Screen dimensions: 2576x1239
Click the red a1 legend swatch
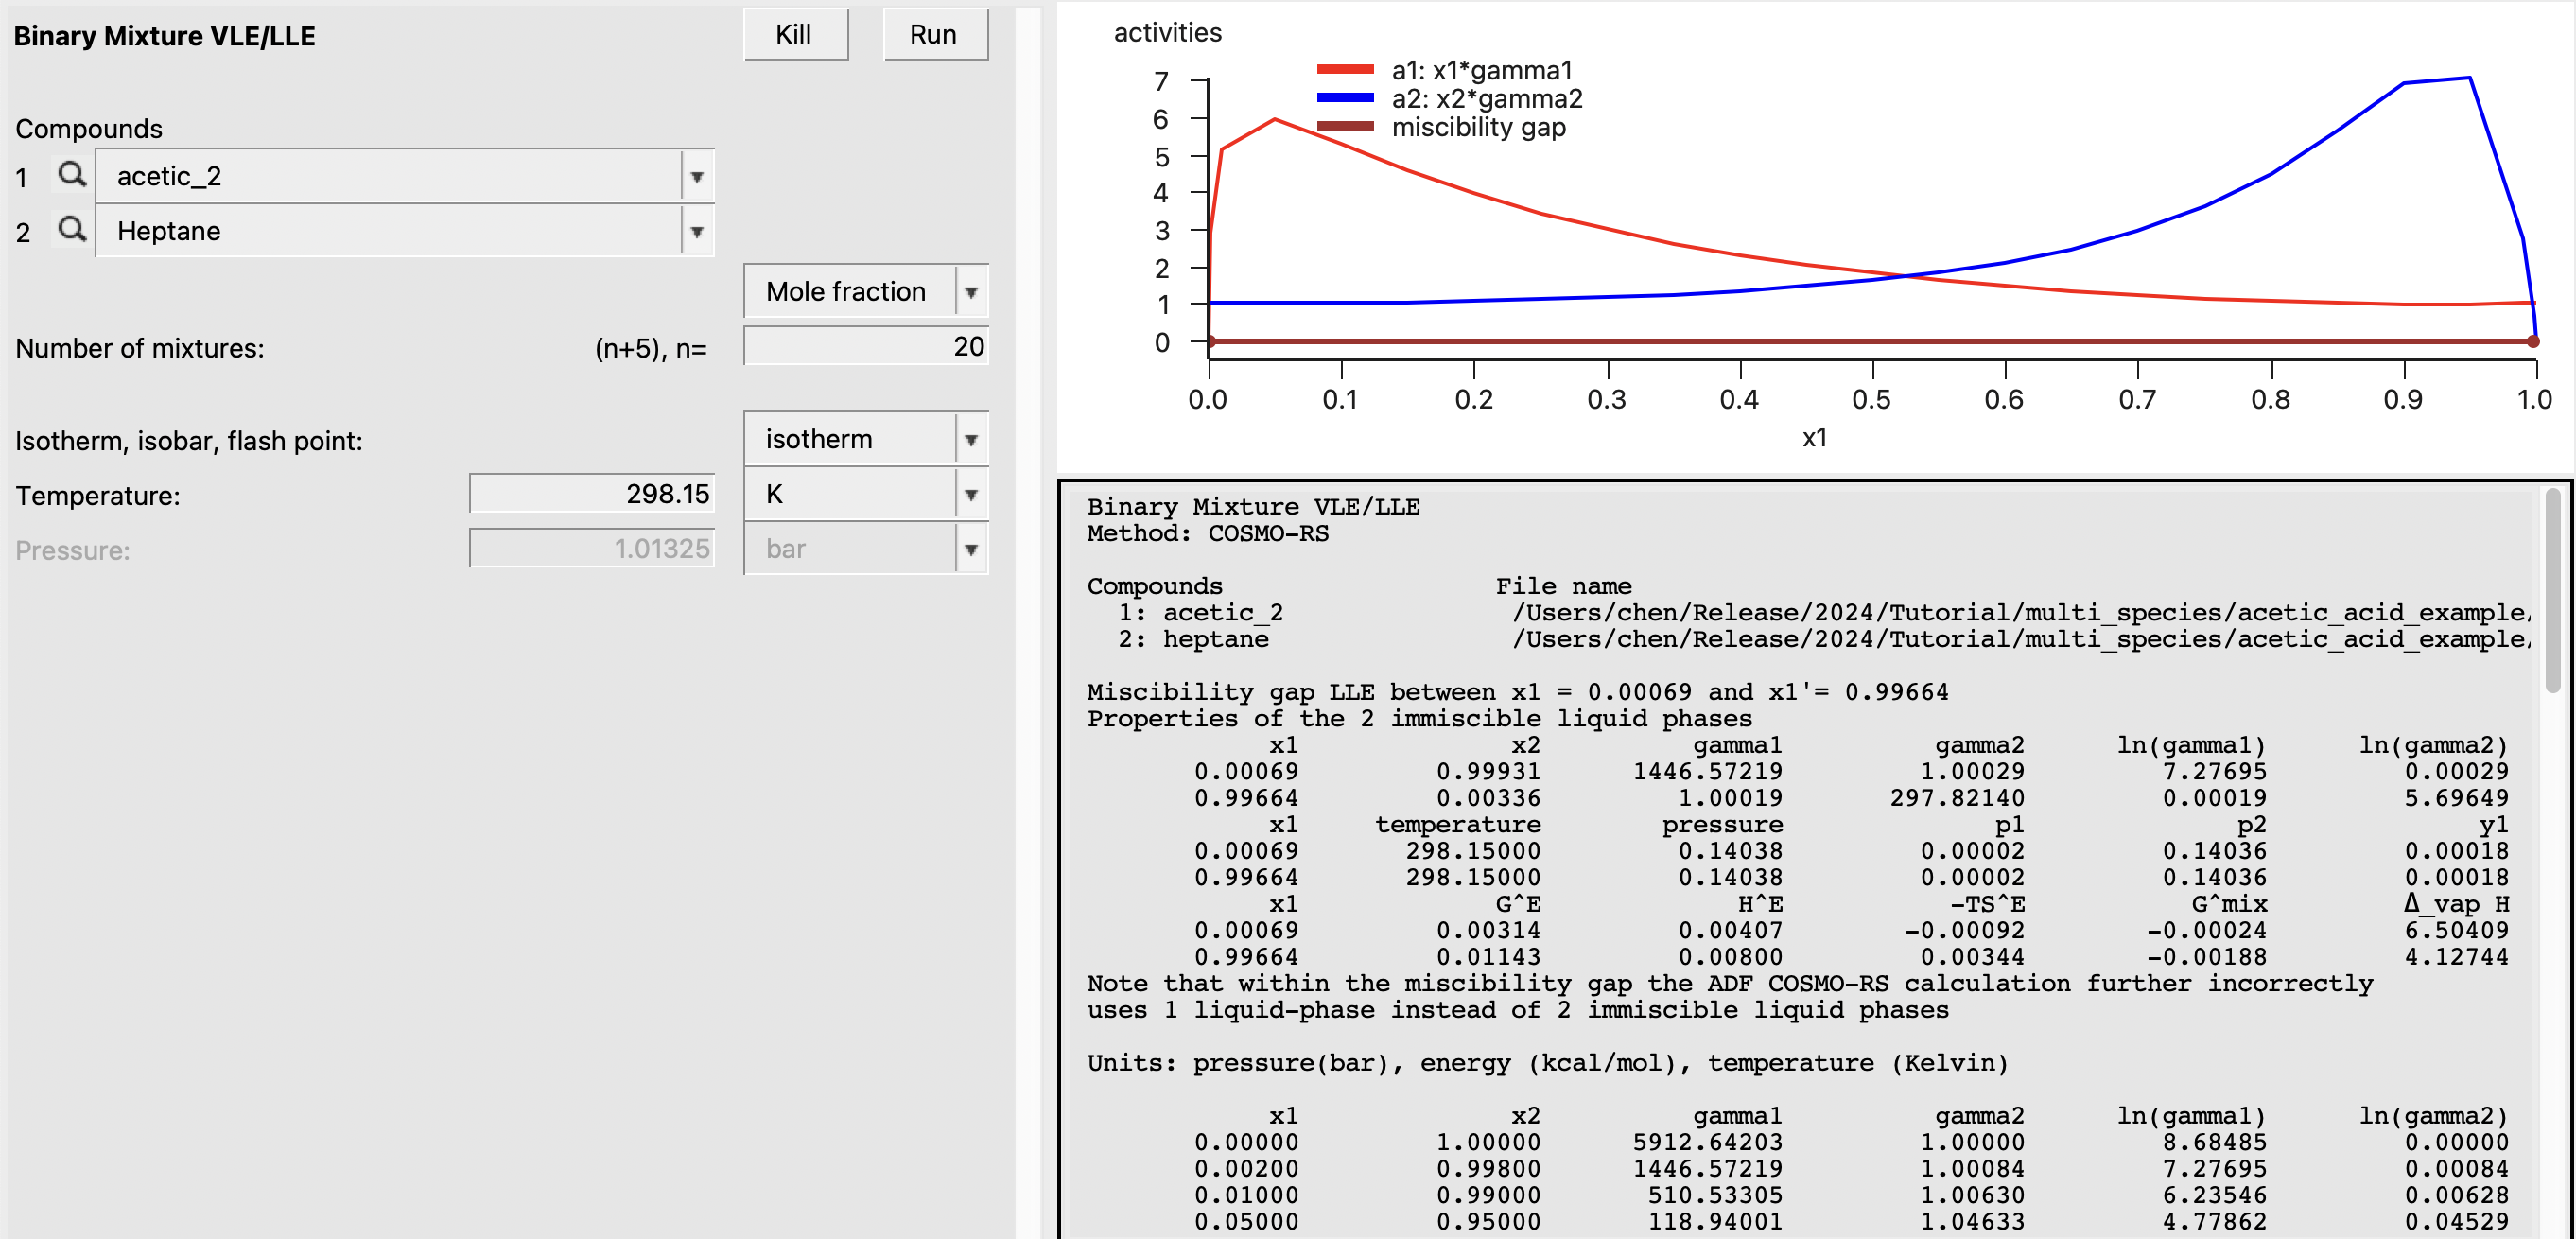coord(1344,70)
